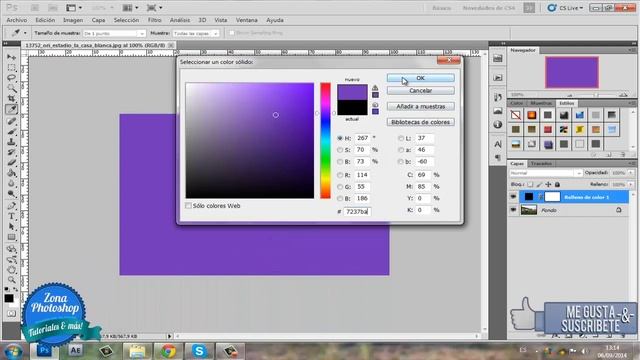Select the Lasso tool
This screenshot has width=640, height=360.
coord(11,78)
